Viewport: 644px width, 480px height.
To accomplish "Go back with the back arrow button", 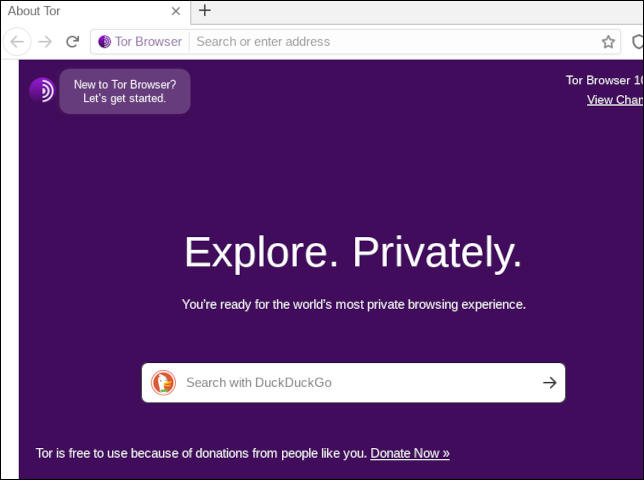I will pos(17,41).
